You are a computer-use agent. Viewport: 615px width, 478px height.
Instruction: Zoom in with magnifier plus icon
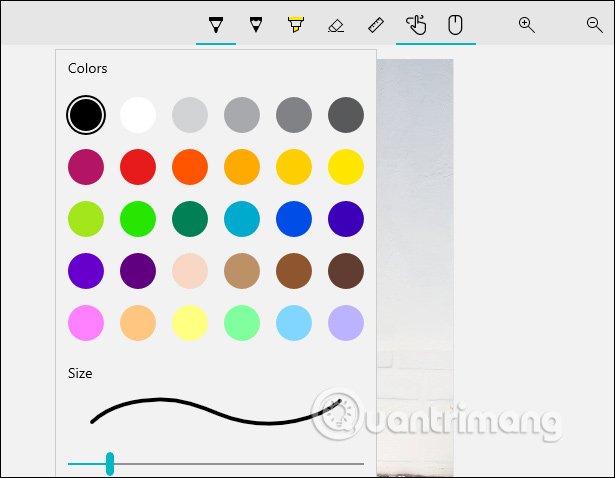(527, 25)
